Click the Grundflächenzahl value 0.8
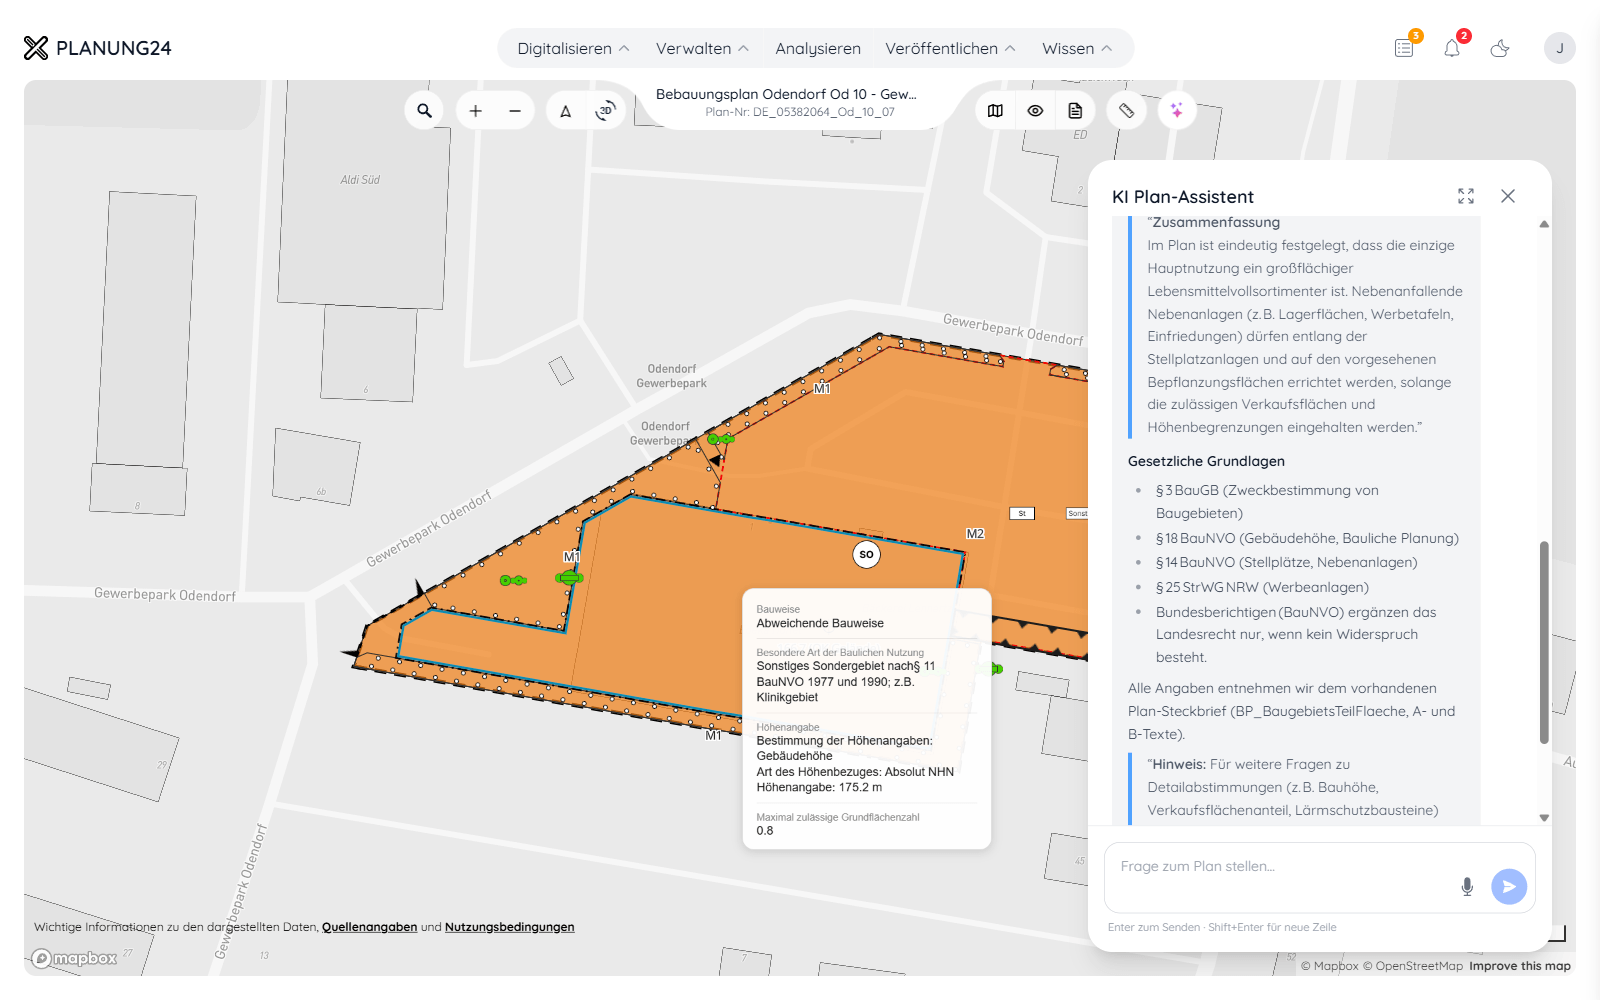This screenshot has width=1600, height=1000. 765,831
